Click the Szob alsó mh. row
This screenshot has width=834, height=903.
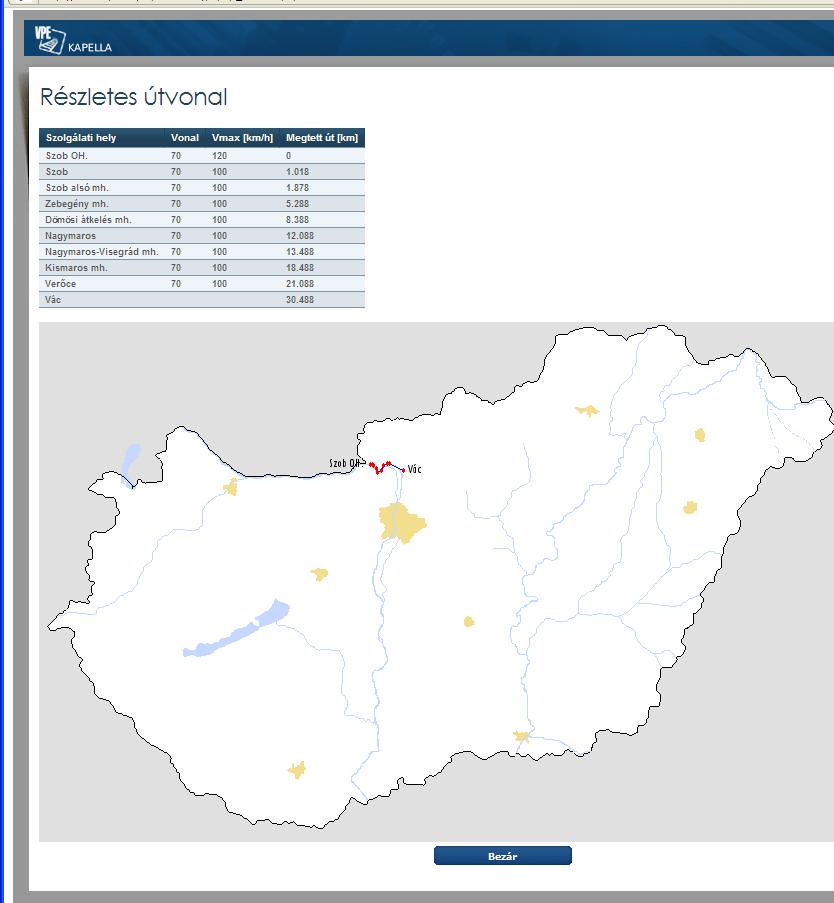202,188
